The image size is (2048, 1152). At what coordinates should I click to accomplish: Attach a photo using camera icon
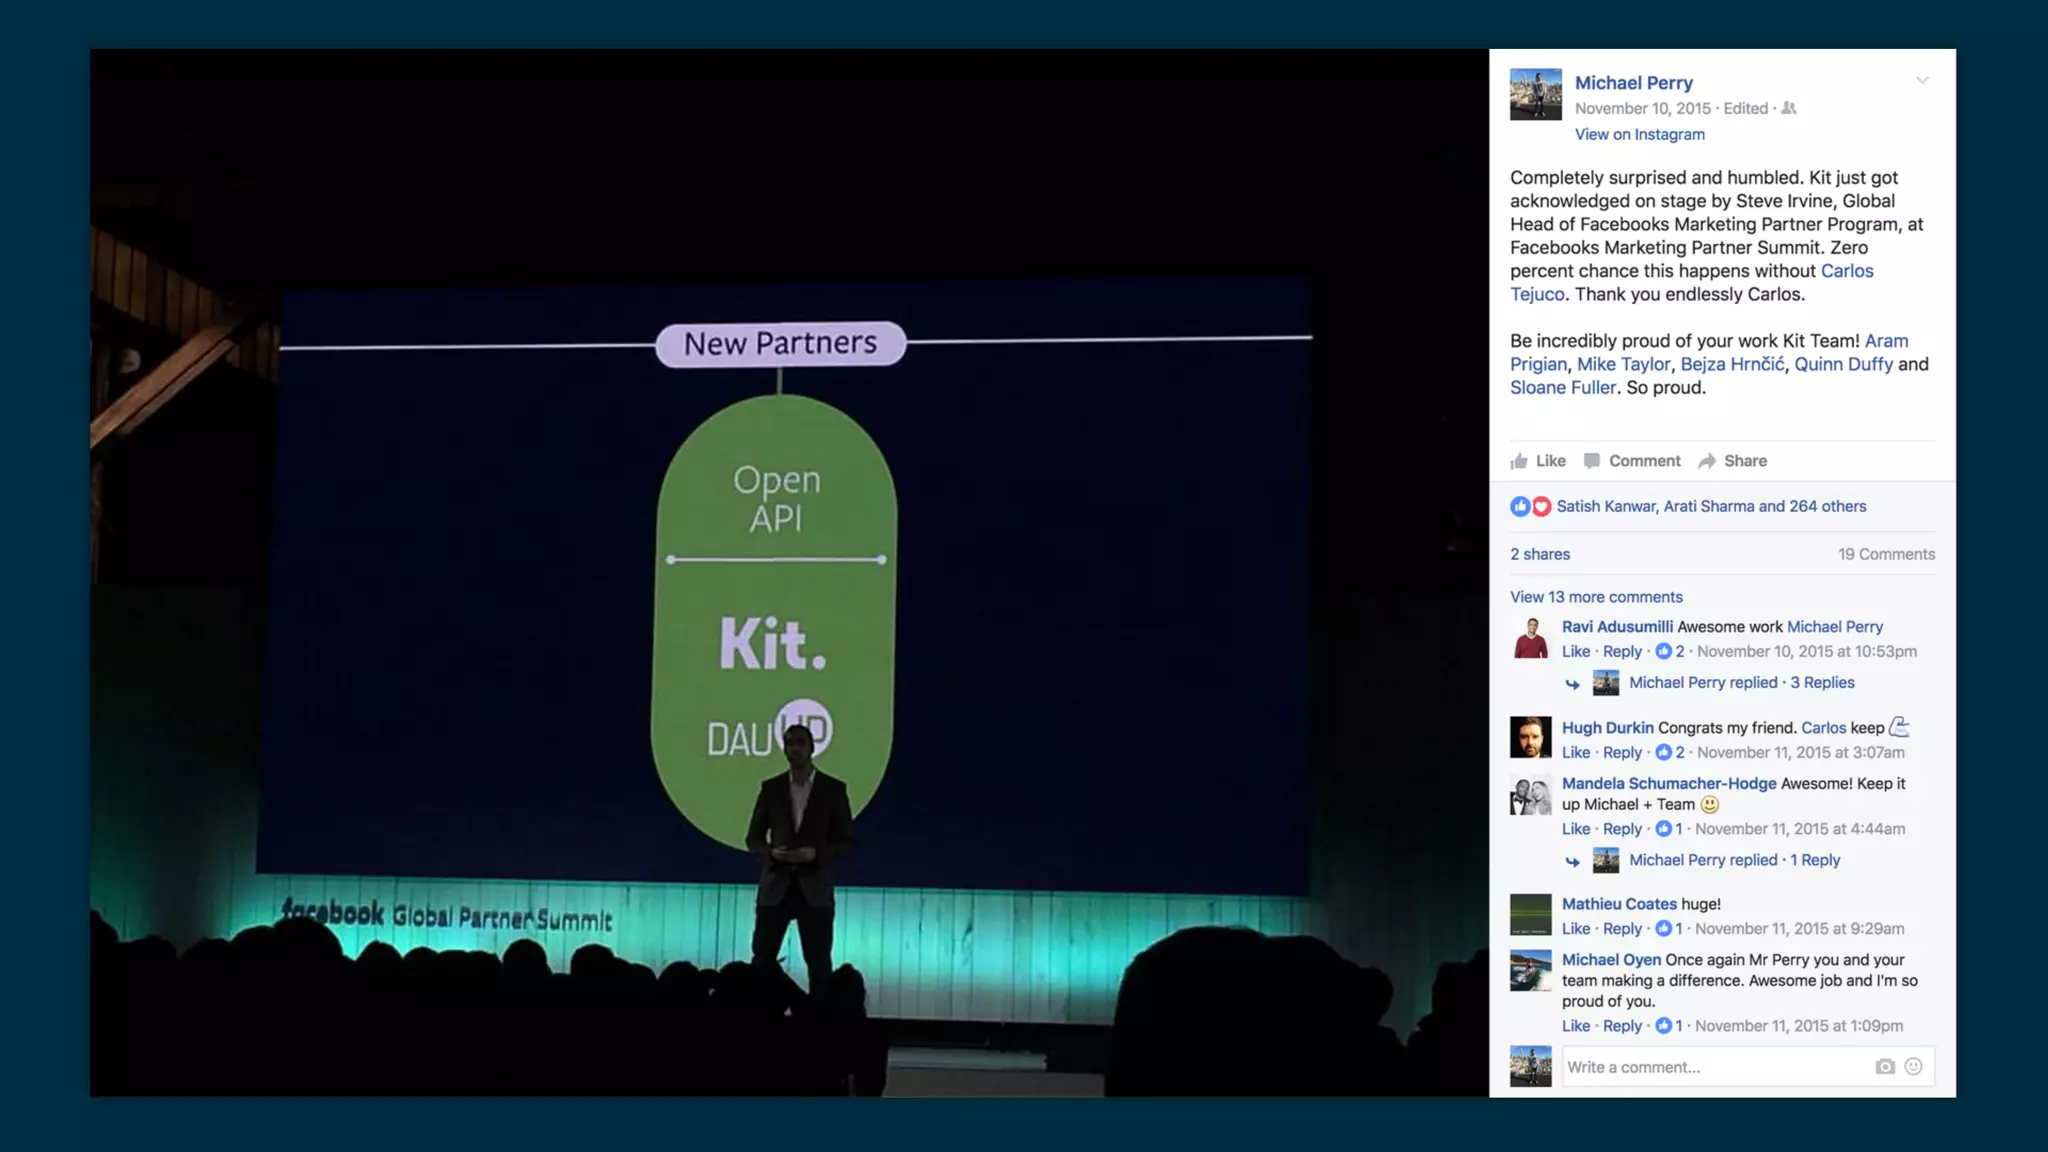coord(1884,1067)
